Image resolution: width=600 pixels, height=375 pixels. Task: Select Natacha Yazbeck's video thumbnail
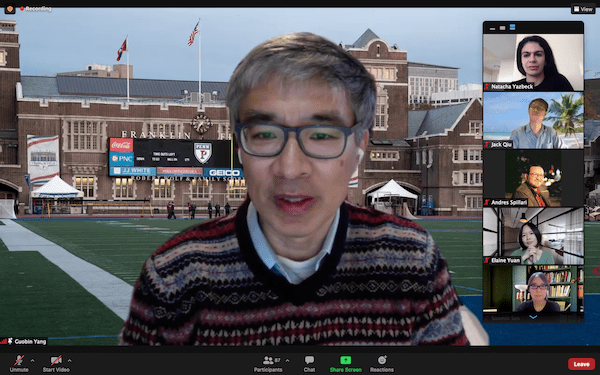pyautogui.click(x=533, y=62)
